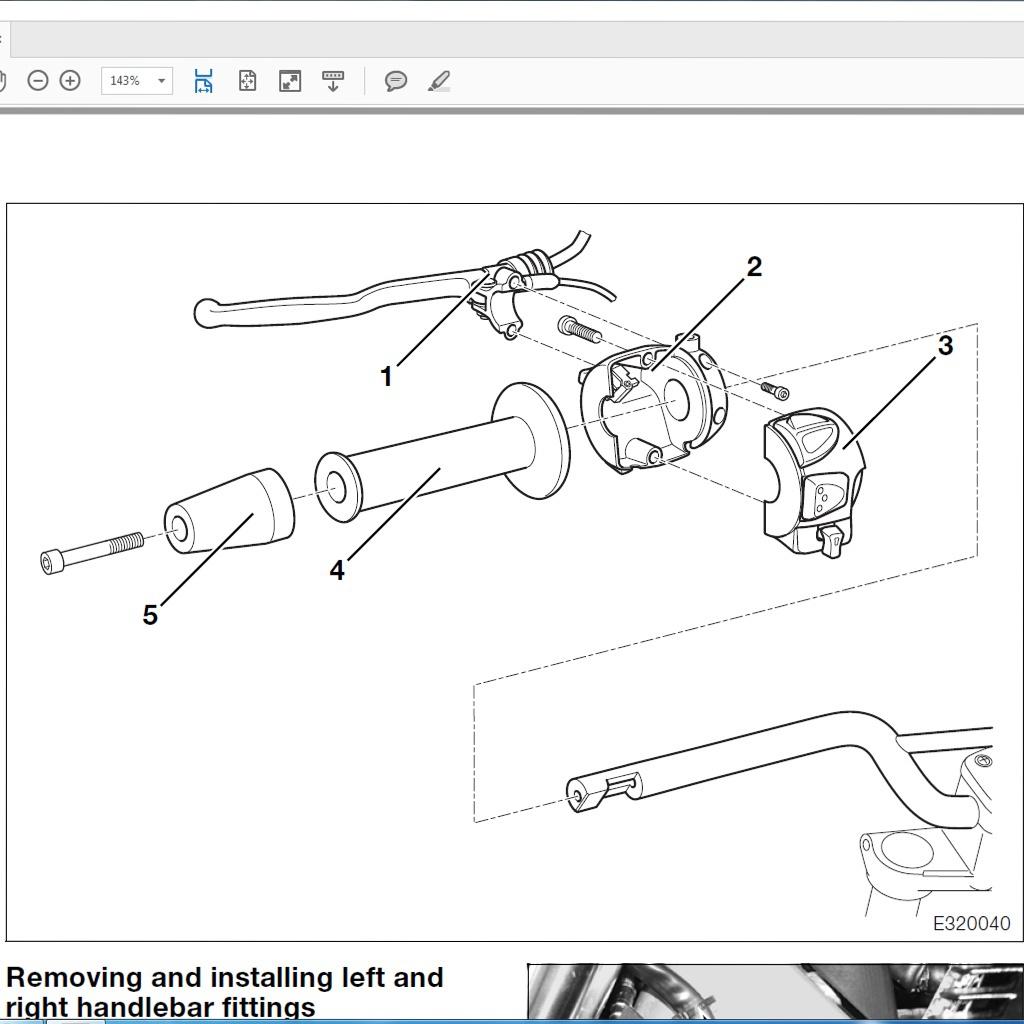1024x1024 pixels.
Task: Click the zoom out minus icon
Action: coord(38,81)
